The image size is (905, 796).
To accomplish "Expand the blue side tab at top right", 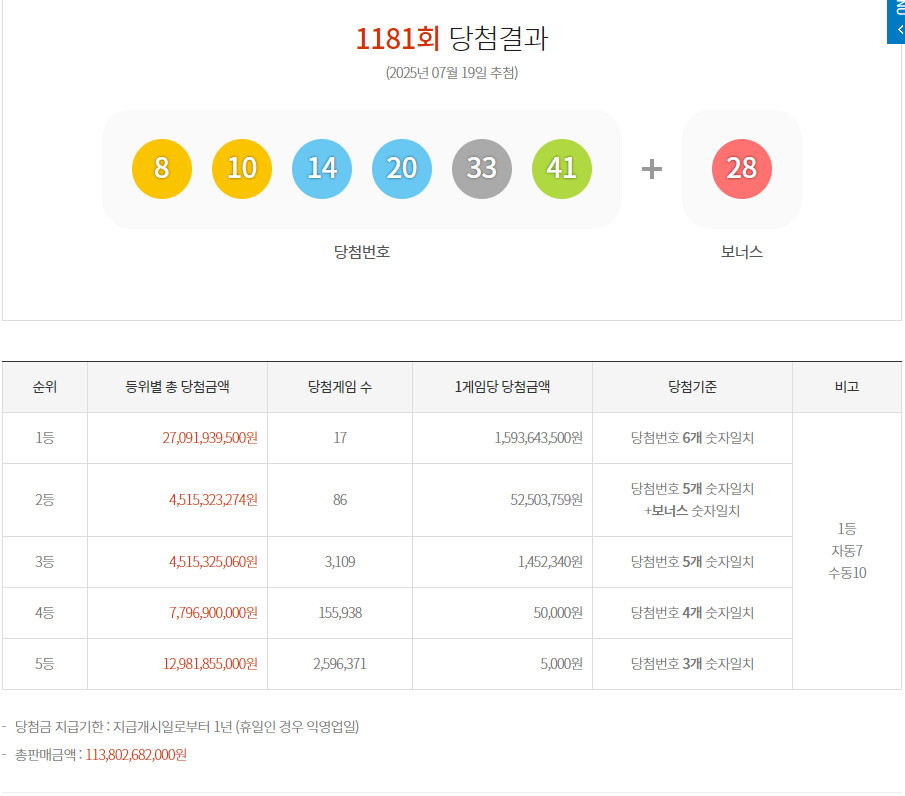I will pos(896,21).
